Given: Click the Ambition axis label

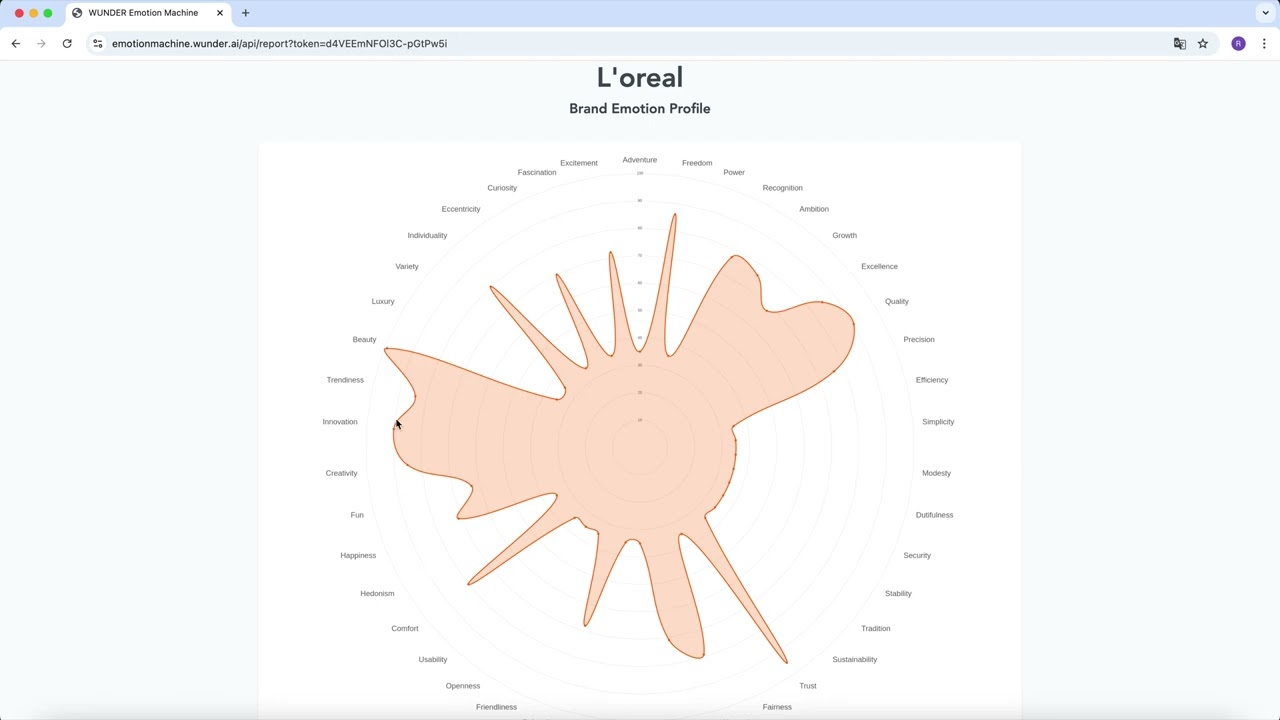Looking at the screenshot, I should click(x=814, y=209).
